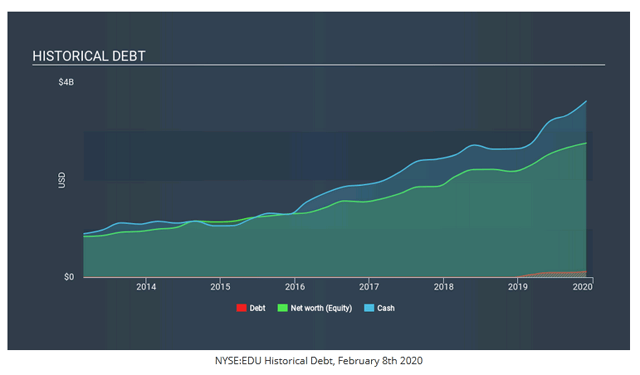
Task: Click the $4B y-axis label
Action: [66, 82]
